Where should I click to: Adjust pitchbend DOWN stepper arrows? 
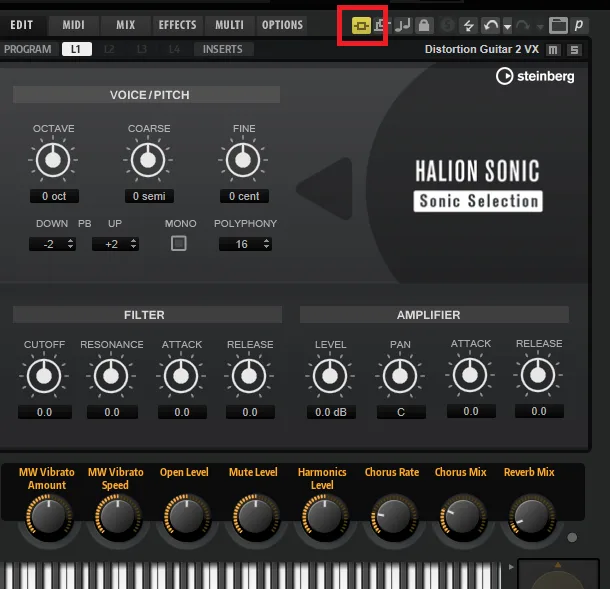70,244
